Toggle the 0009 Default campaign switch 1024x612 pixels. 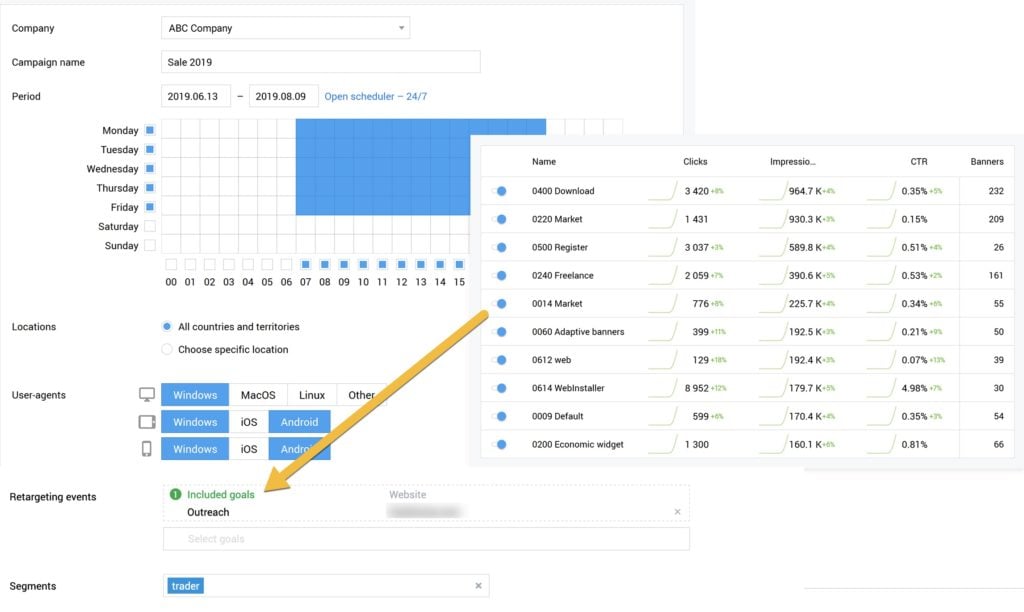point(499,415)
